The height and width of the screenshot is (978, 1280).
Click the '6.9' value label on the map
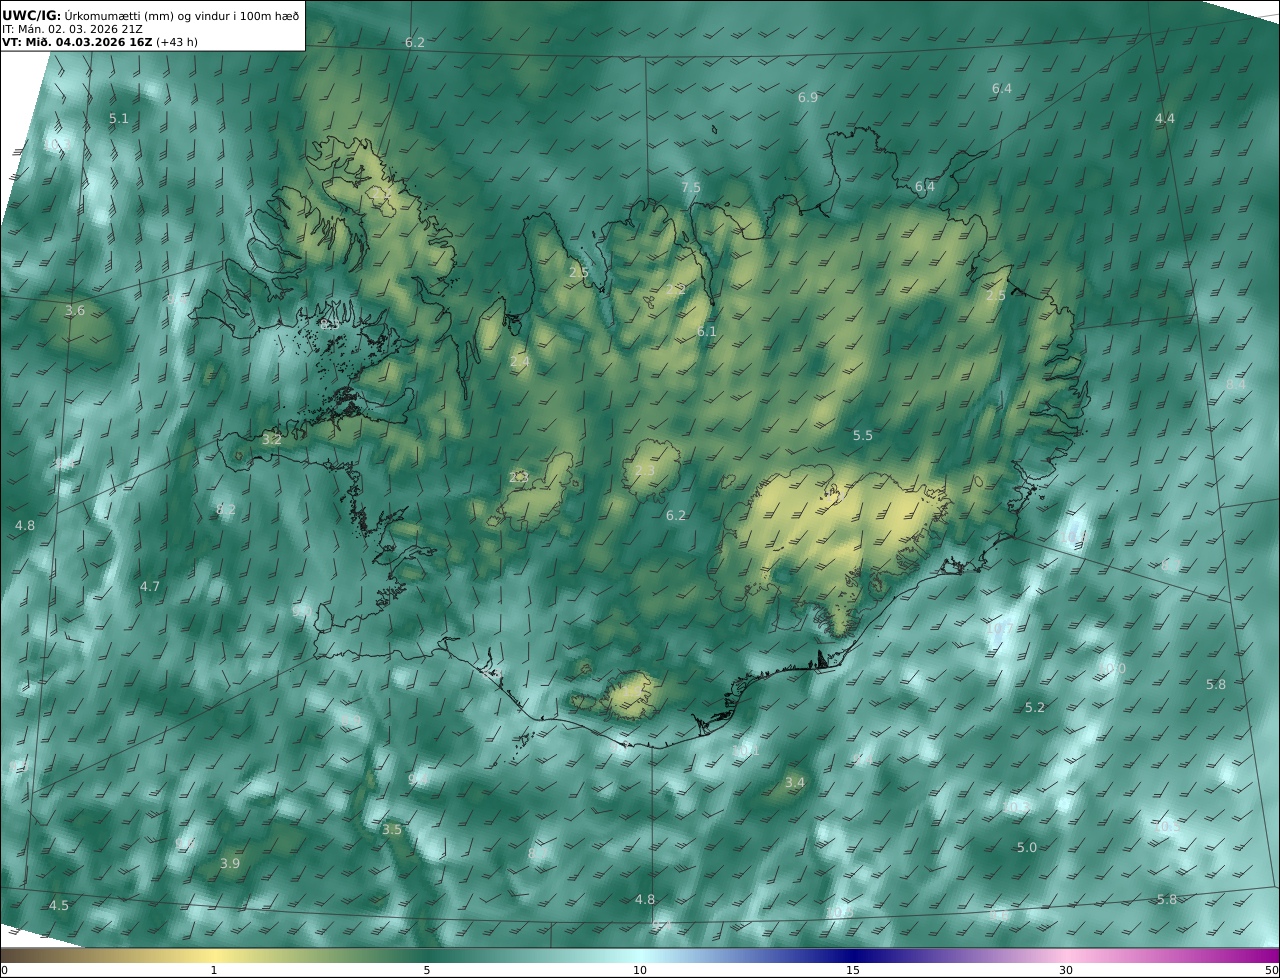point(808,97)
